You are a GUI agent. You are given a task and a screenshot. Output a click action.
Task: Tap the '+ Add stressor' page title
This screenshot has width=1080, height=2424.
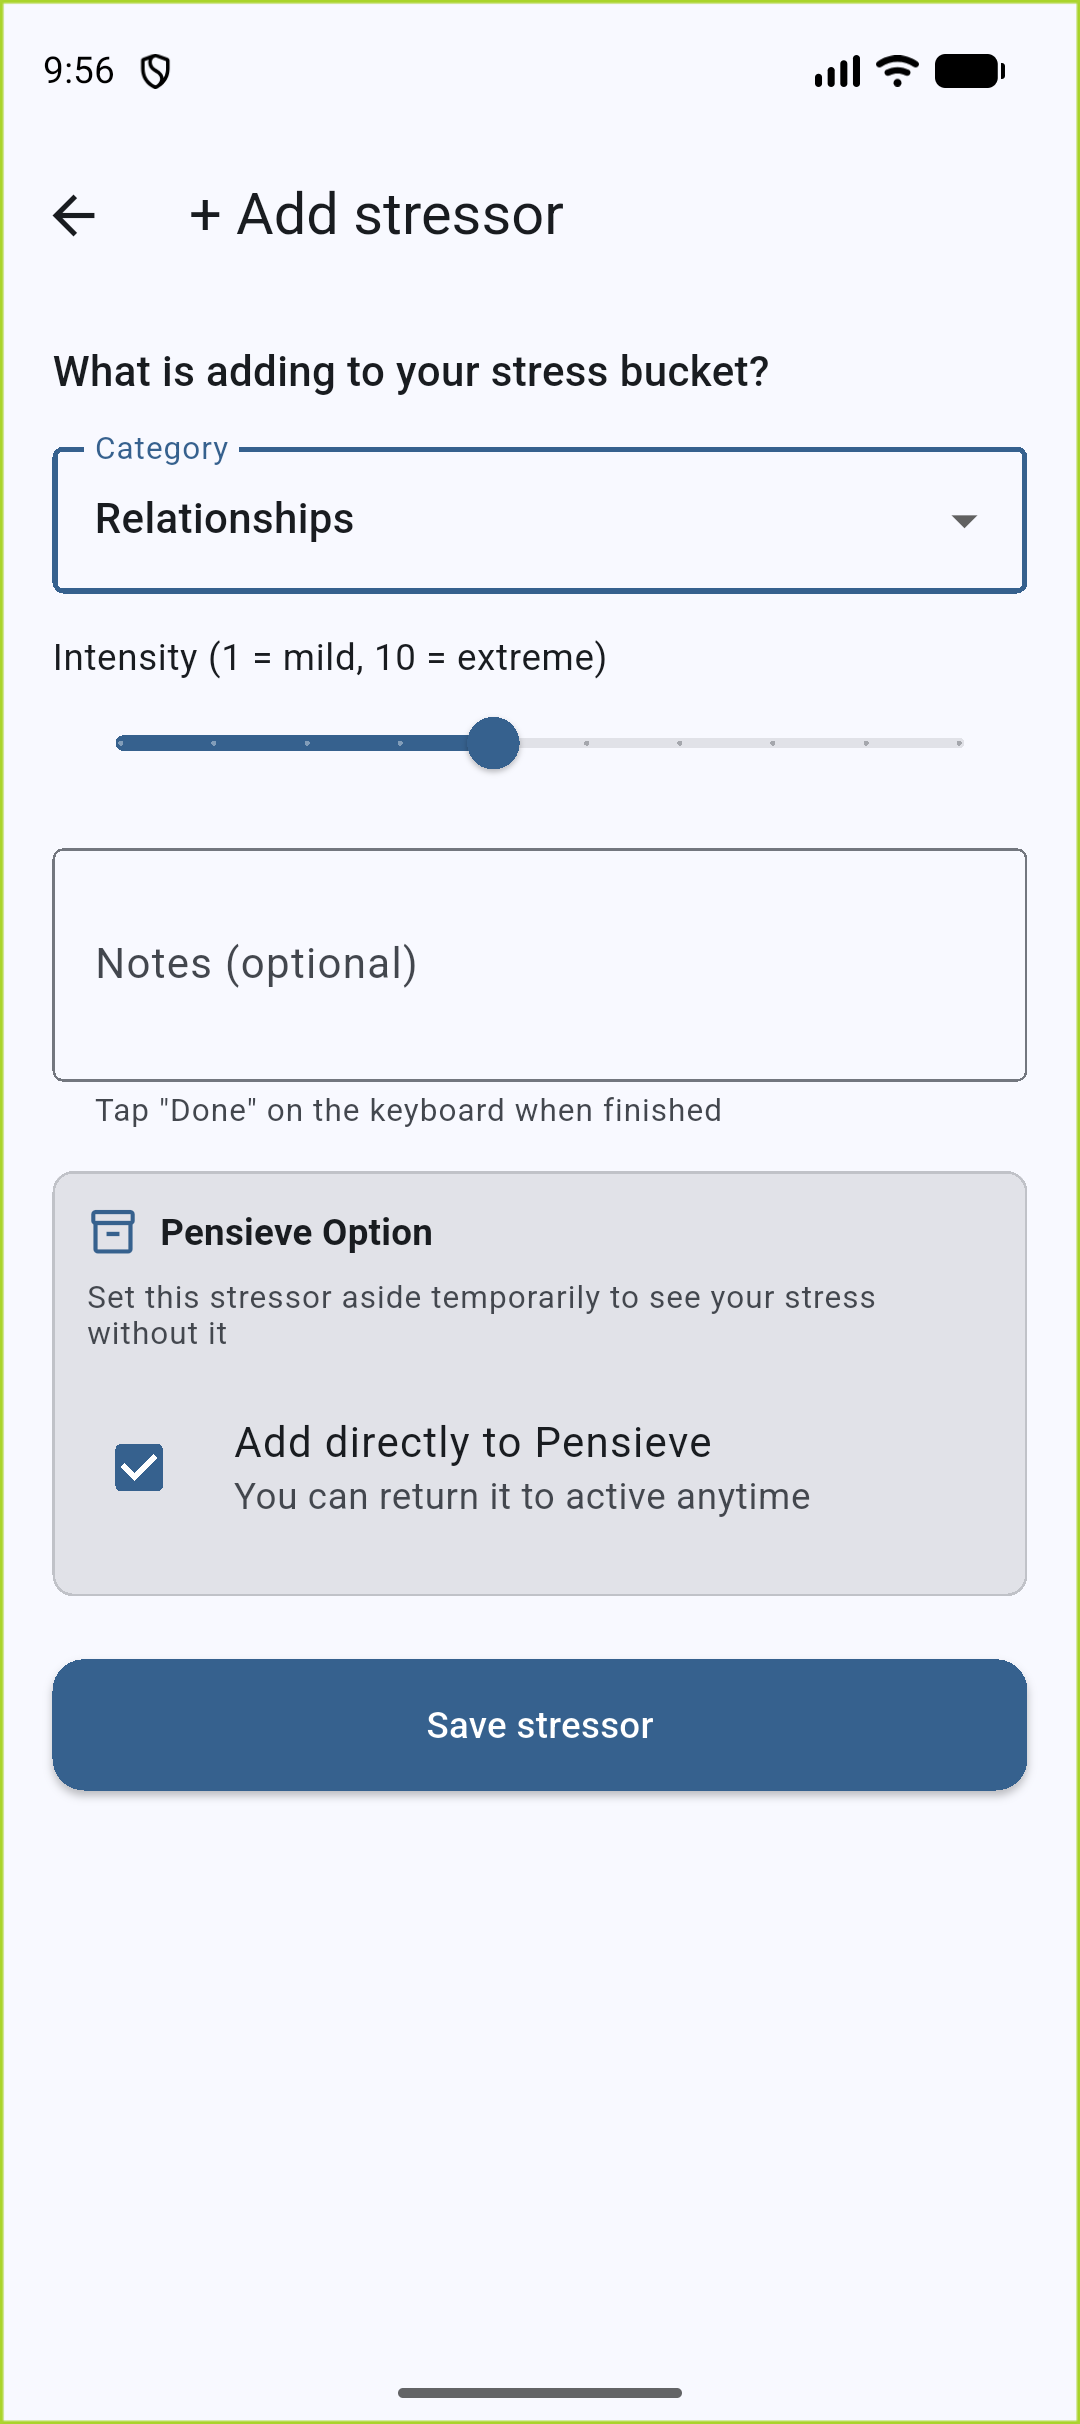(376, 214)
